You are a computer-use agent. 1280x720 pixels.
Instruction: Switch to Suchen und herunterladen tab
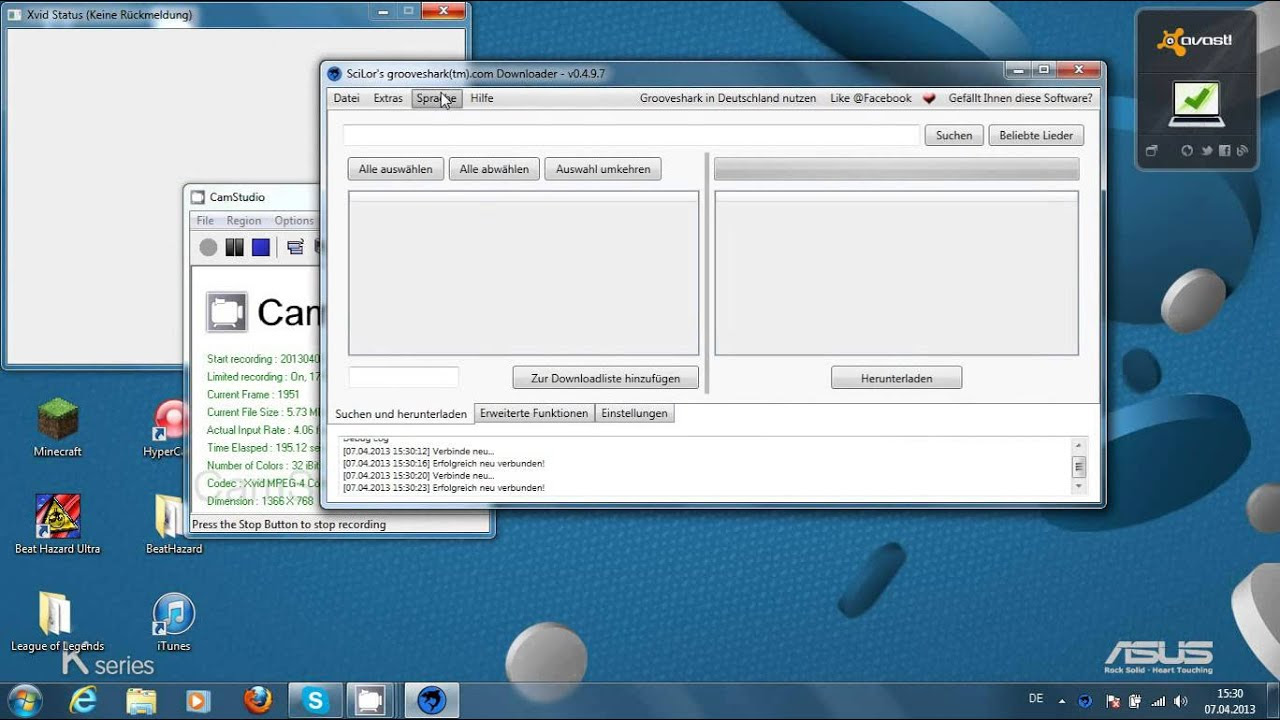tap(401, 414)
